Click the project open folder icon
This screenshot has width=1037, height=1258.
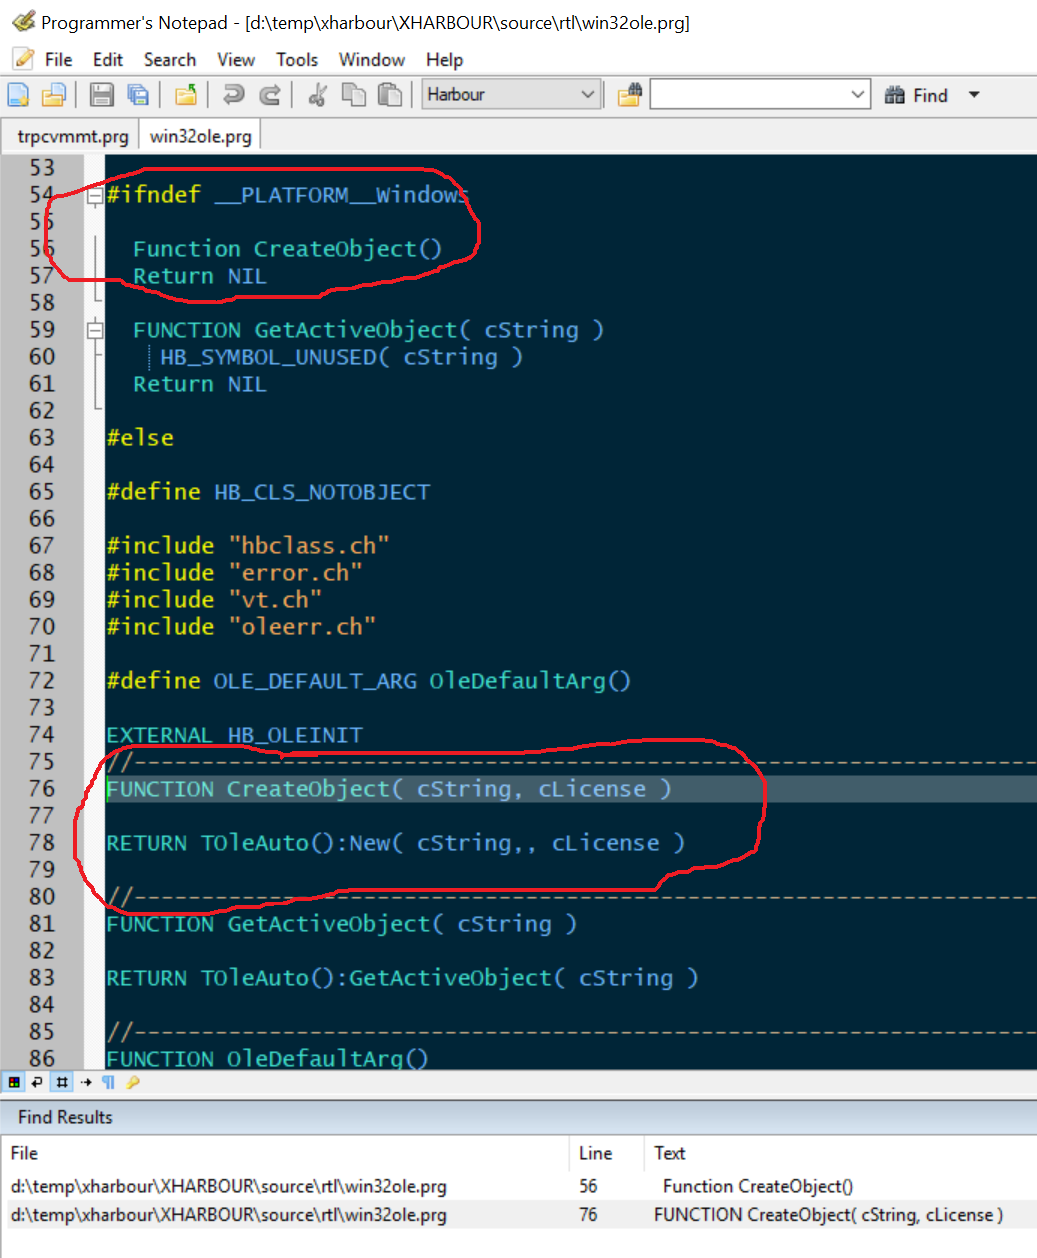pyautogui.click(x=186, y=95)
